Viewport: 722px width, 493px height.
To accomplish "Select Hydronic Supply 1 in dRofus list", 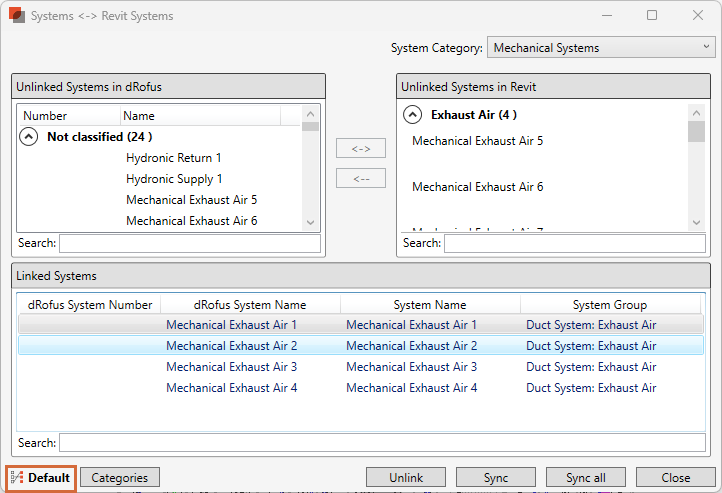I will tap(174, 179).
